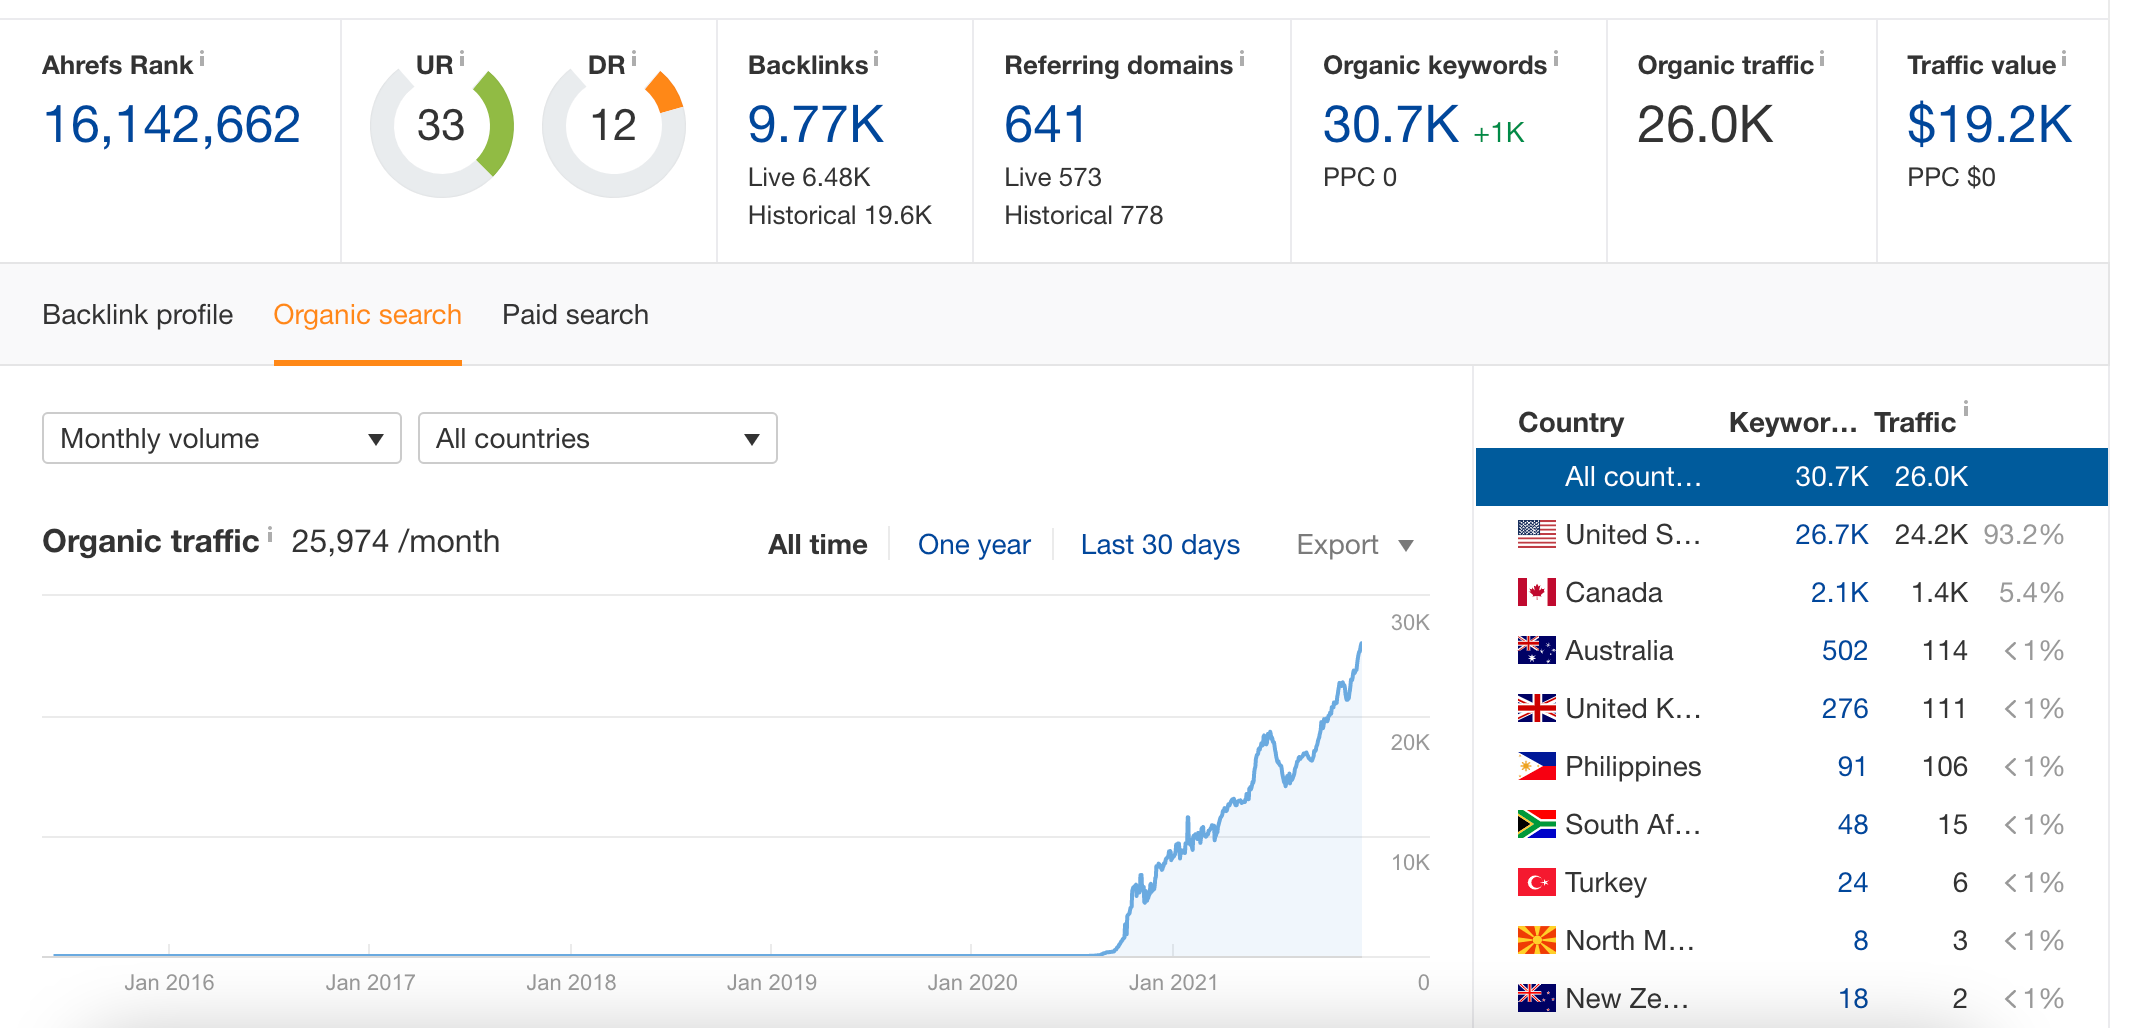Open the All countries dropdown
Image resolution: width=2132 pixels, height=1028 pixels.
click(597, 438)
